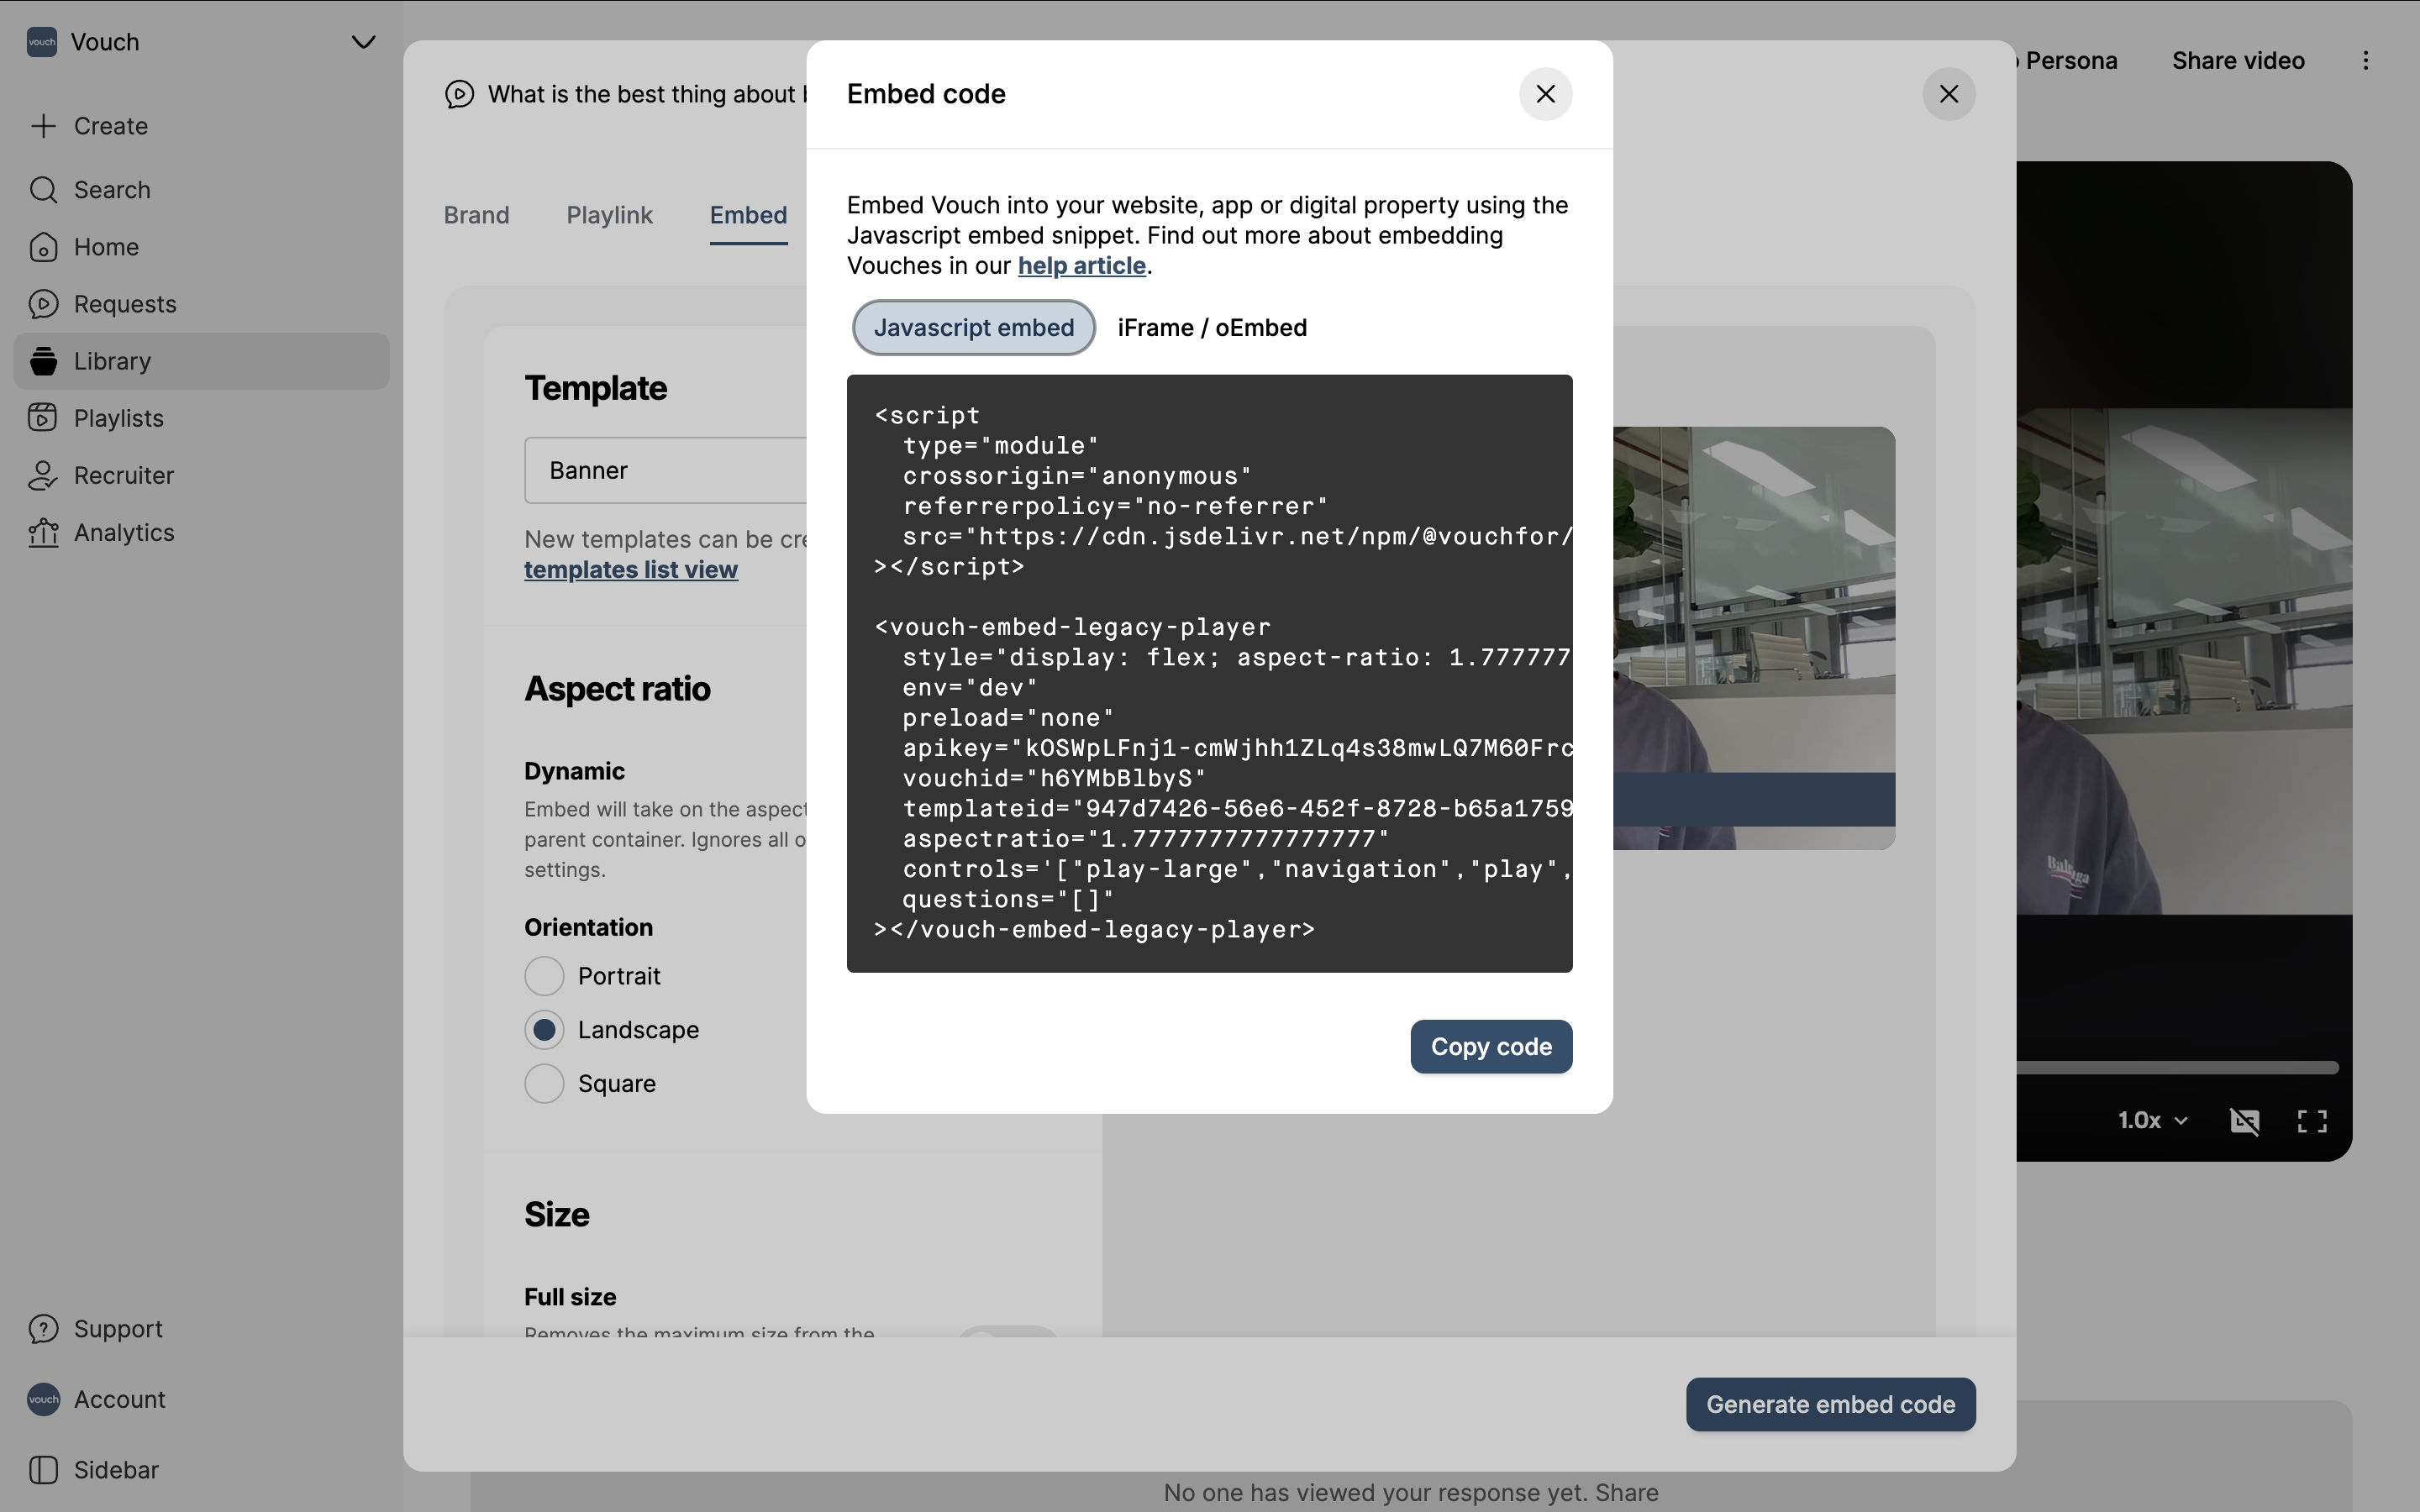Viewport: 2420px width, 1512px height.
Task: Choose the Square orientation radio
Action: coord(544,1084)
